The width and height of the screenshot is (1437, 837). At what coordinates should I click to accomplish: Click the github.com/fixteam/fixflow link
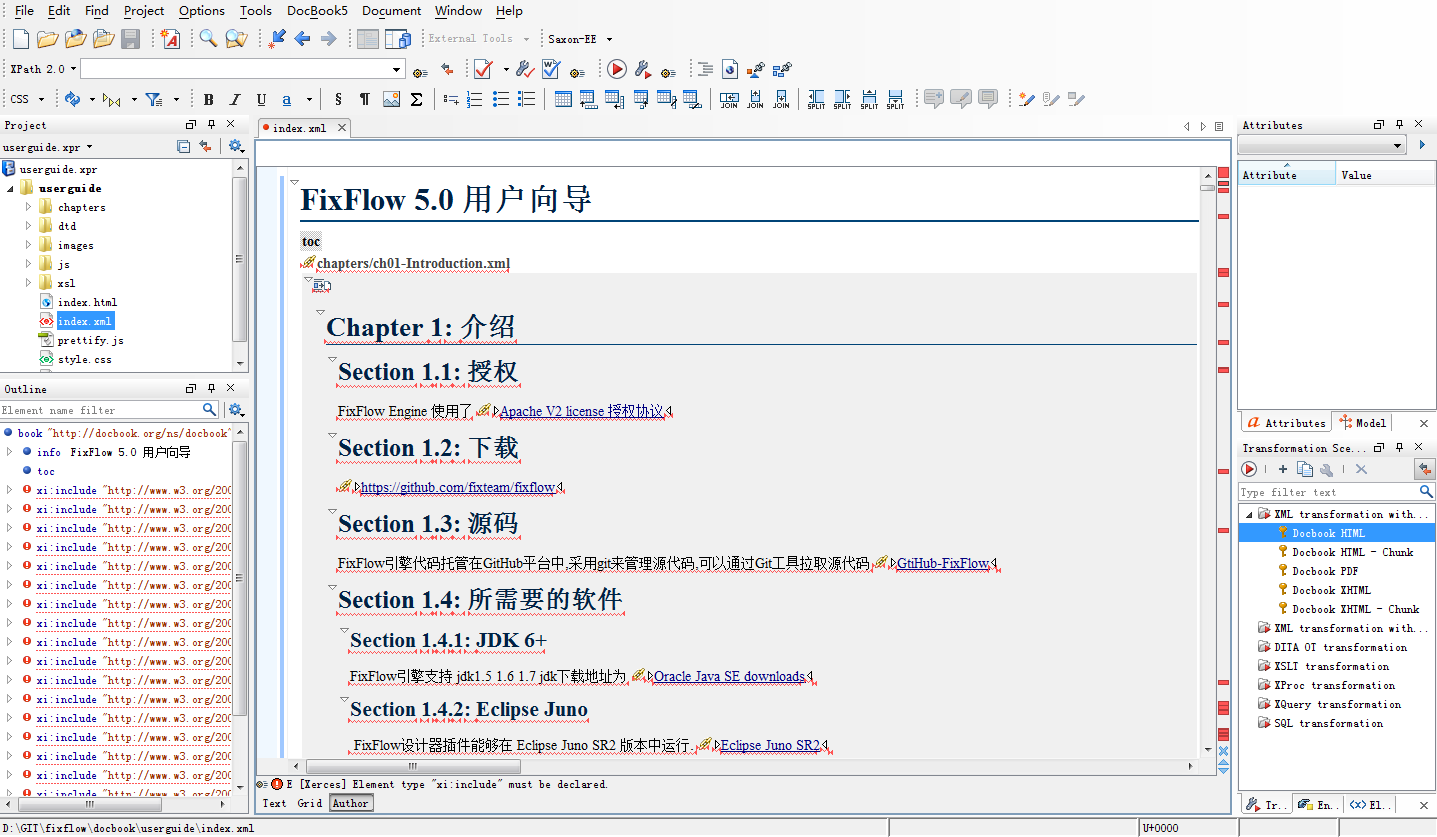457,487
